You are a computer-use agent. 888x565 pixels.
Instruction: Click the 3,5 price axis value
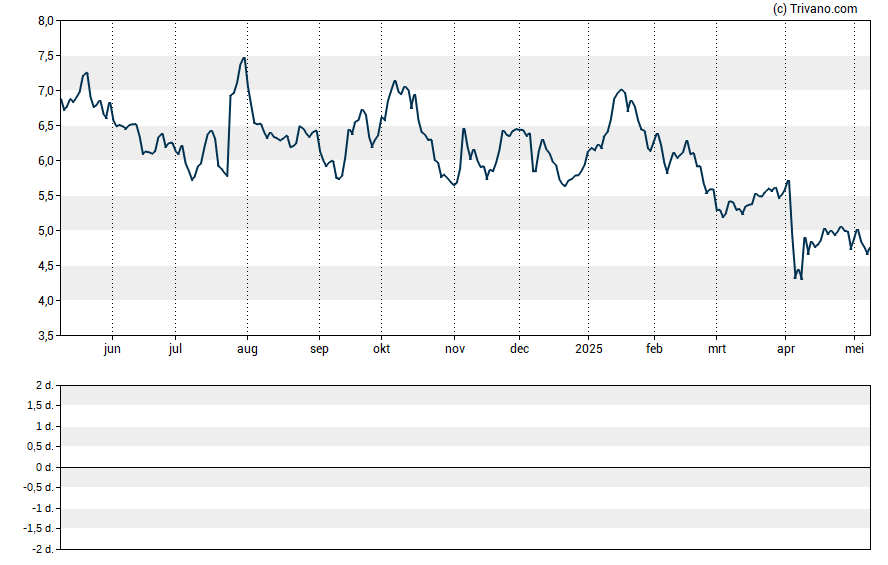click(46, 336)
